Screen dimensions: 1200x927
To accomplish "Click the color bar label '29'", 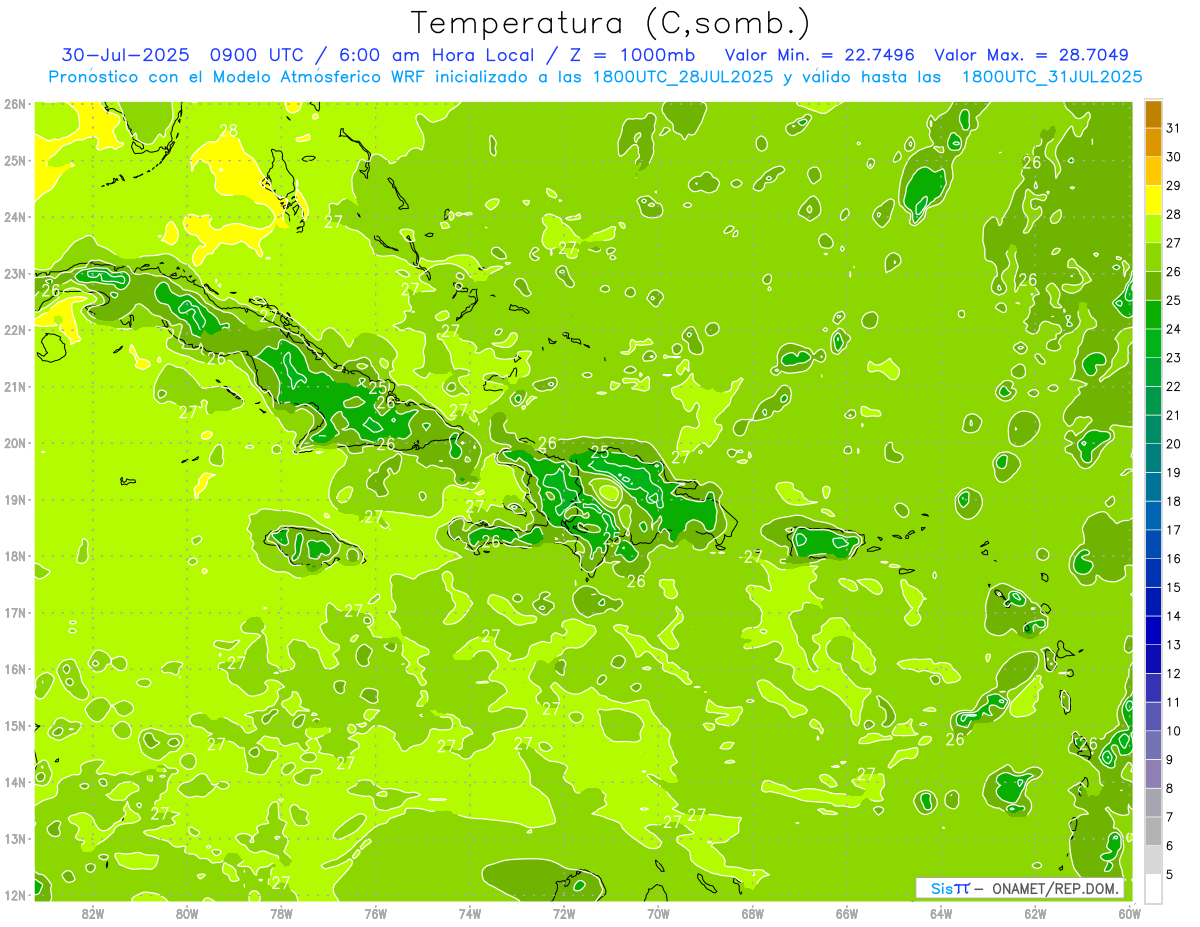I will click(x=1174, y=186).
